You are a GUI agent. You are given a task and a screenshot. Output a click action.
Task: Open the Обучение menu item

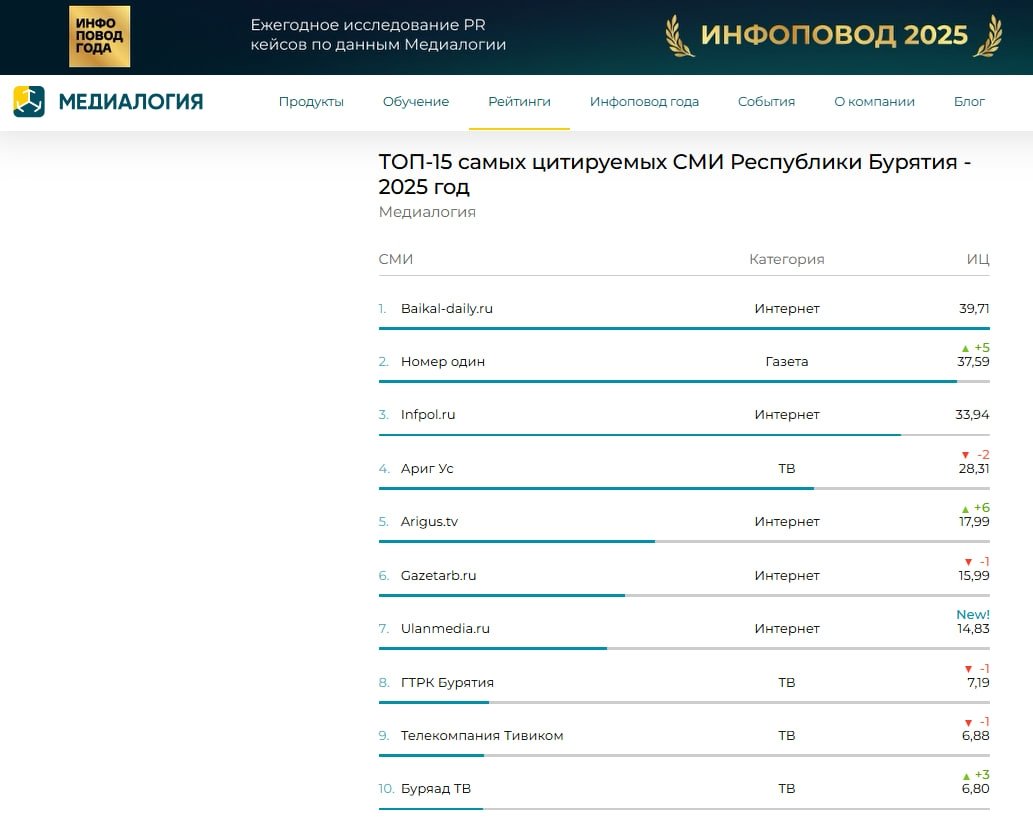(416, 101)
